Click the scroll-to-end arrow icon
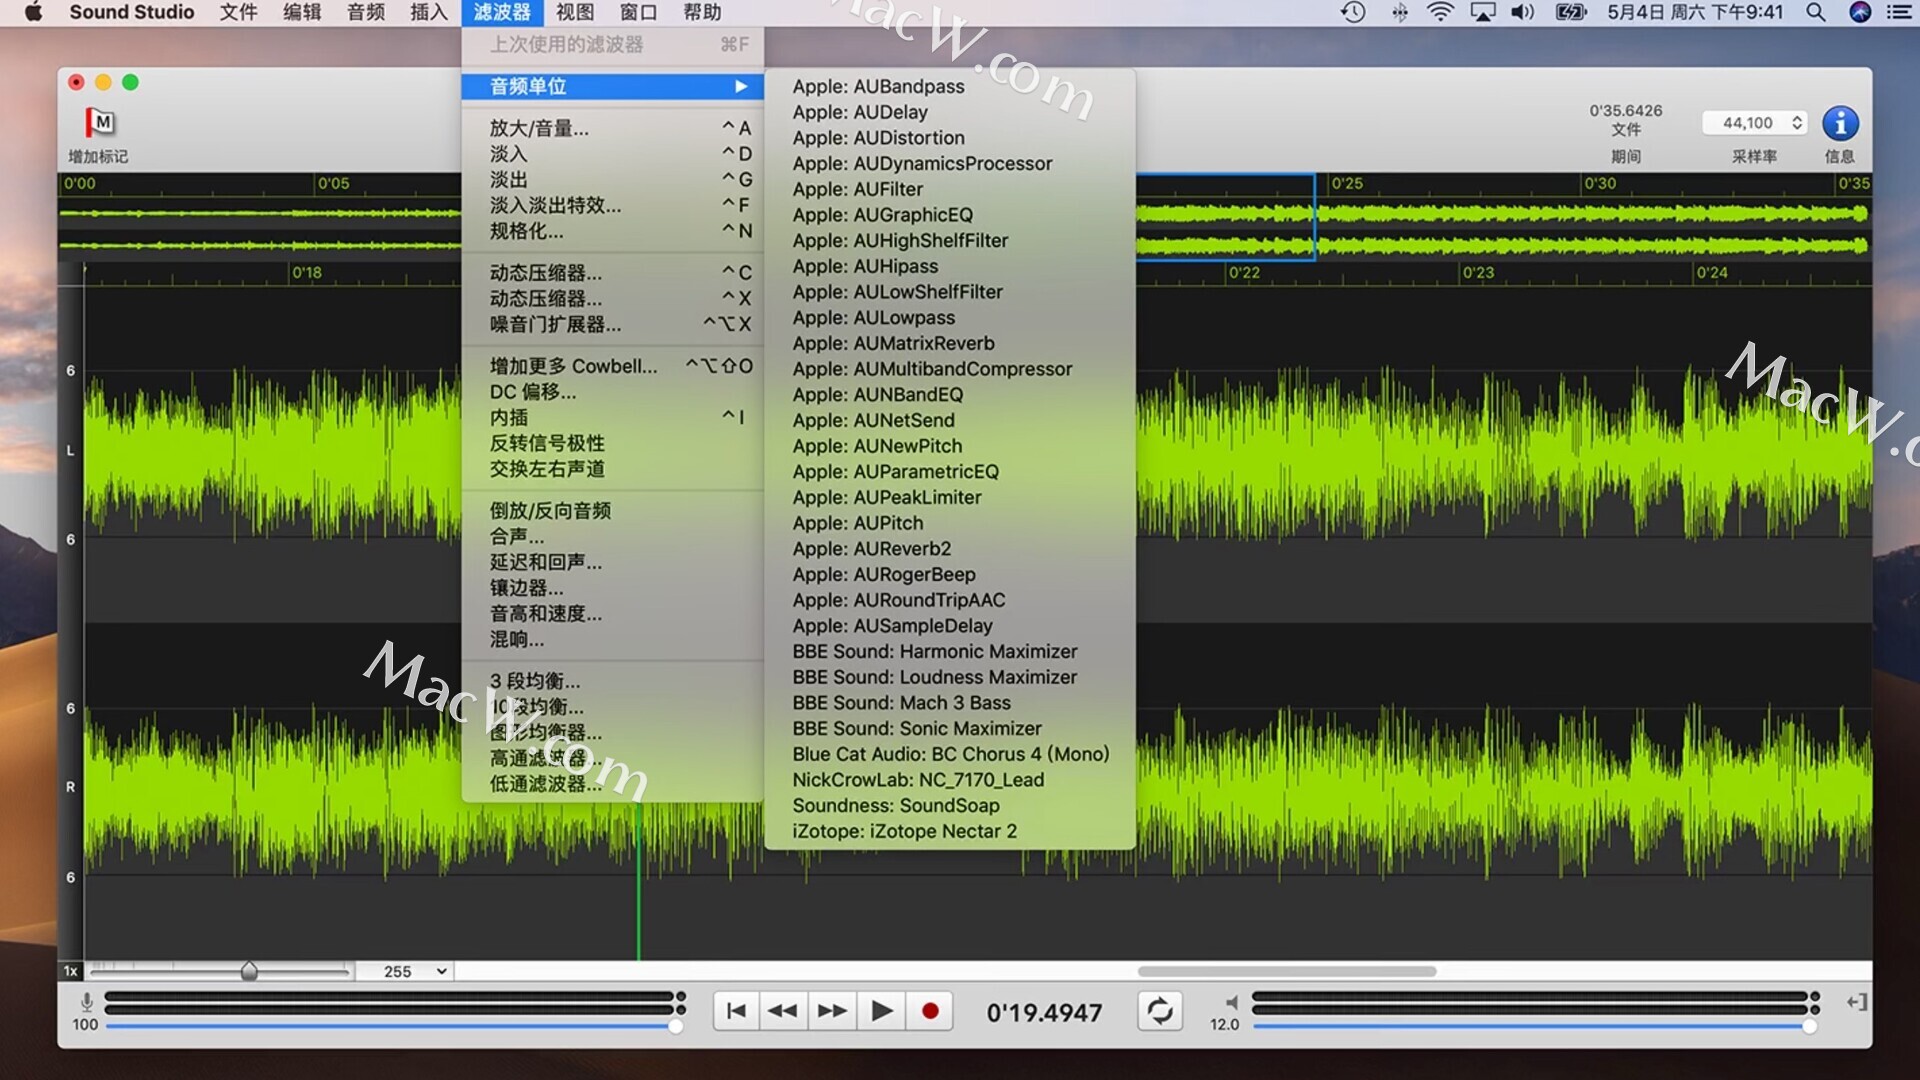The width and height of the screenshot is (1920, 1080). tap(1857, 1002)
